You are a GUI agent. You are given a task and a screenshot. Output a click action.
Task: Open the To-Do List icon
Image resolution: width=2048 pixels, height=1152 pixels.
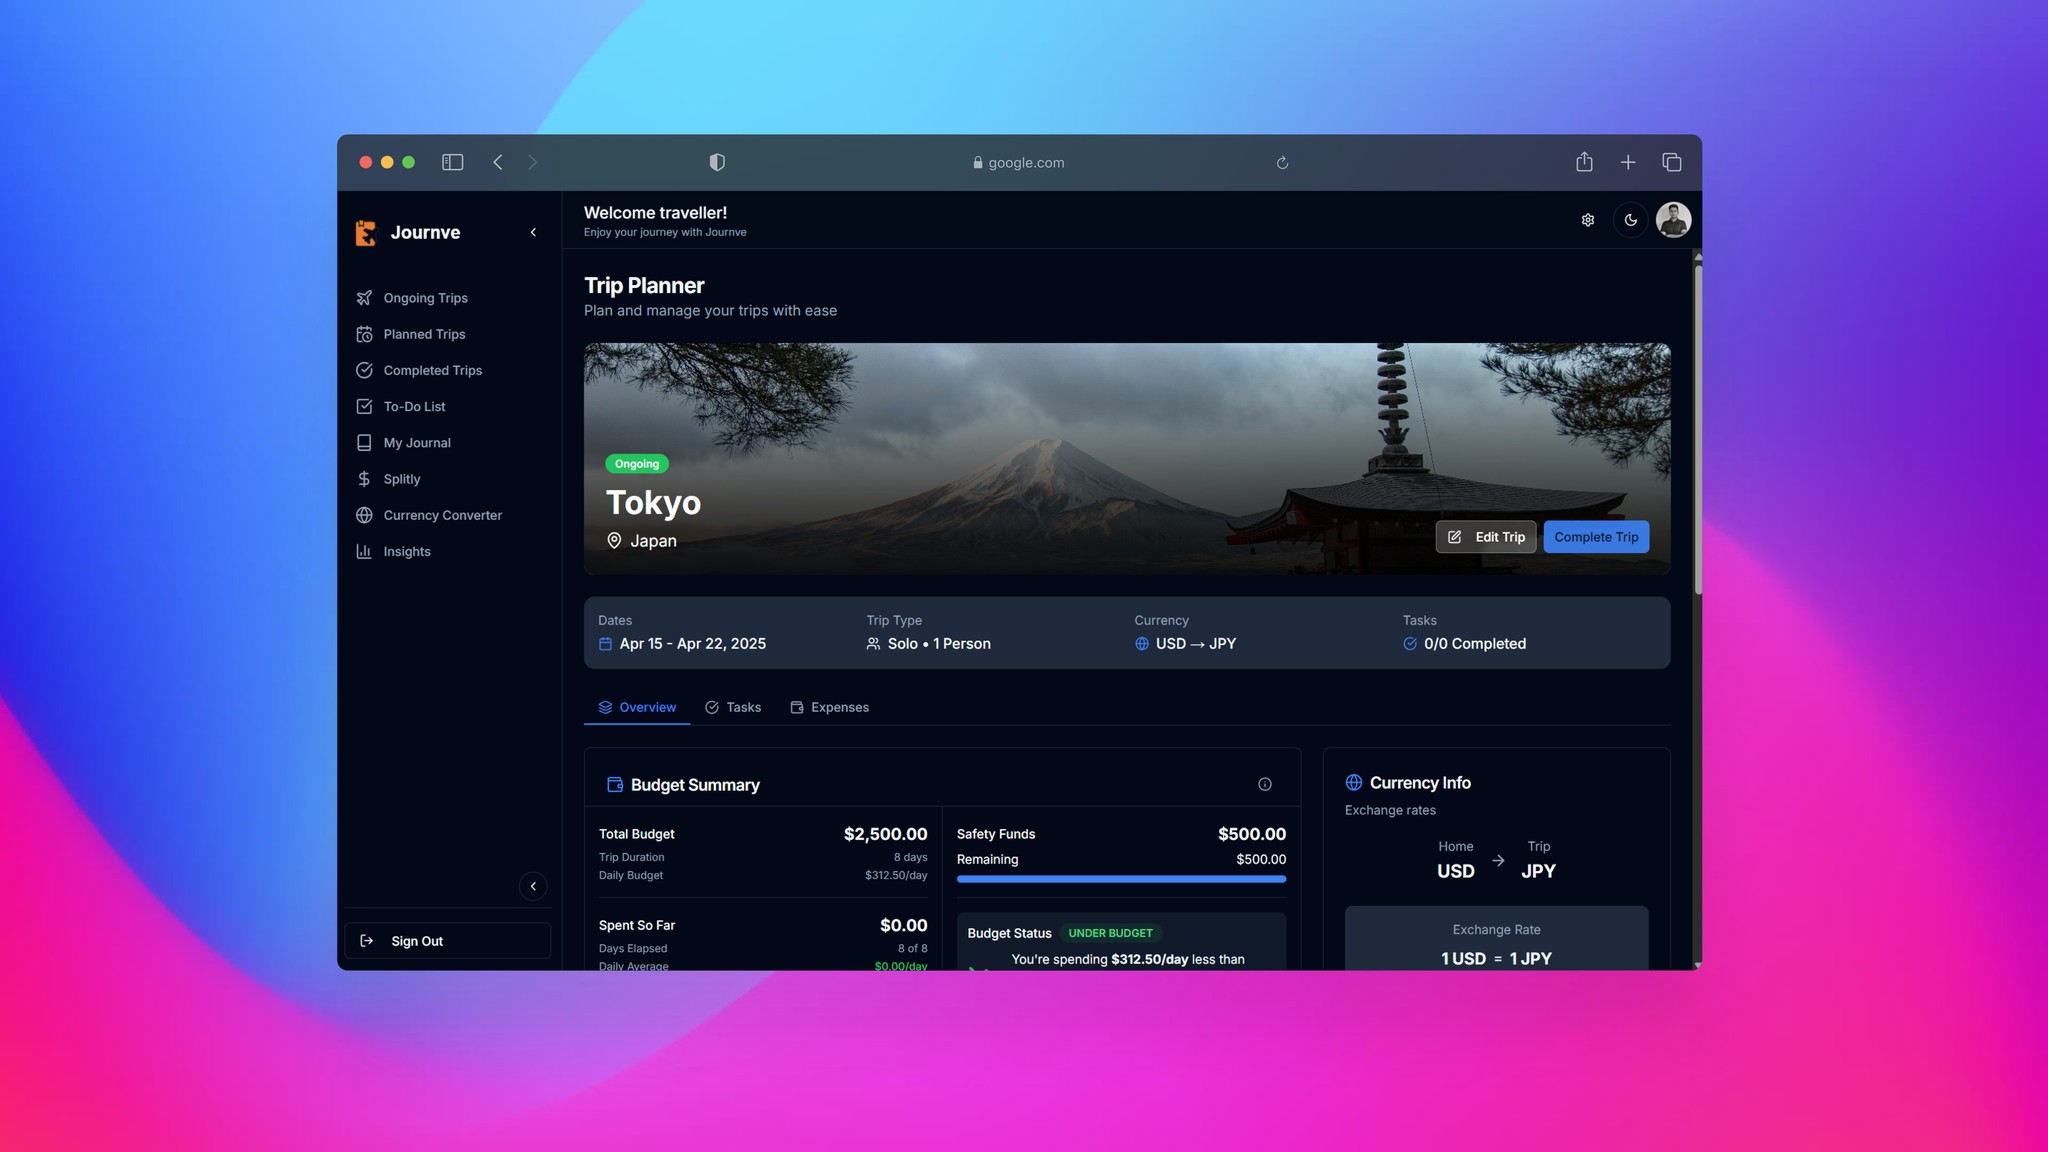pyautogui.click(x=364, y=406)
